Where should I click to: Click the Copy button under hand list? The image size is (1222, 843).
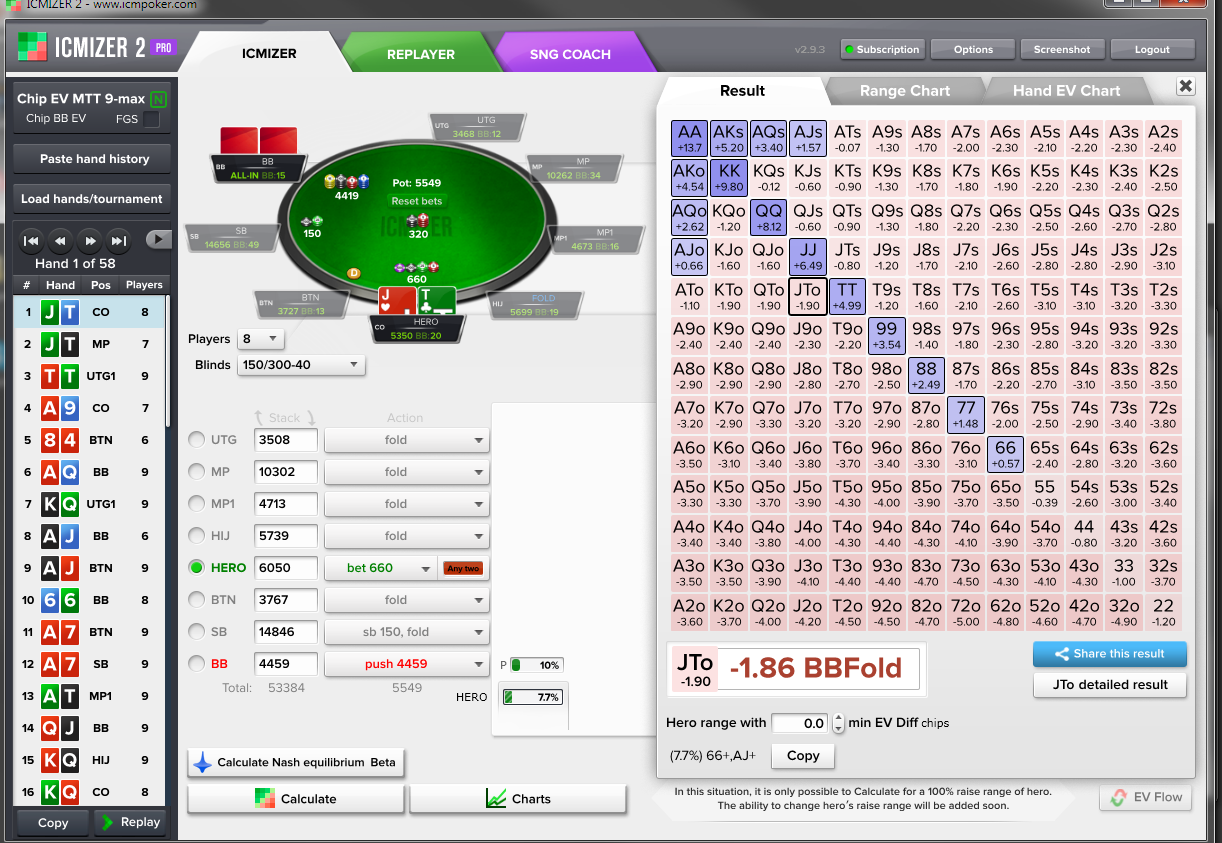[53, 822]
